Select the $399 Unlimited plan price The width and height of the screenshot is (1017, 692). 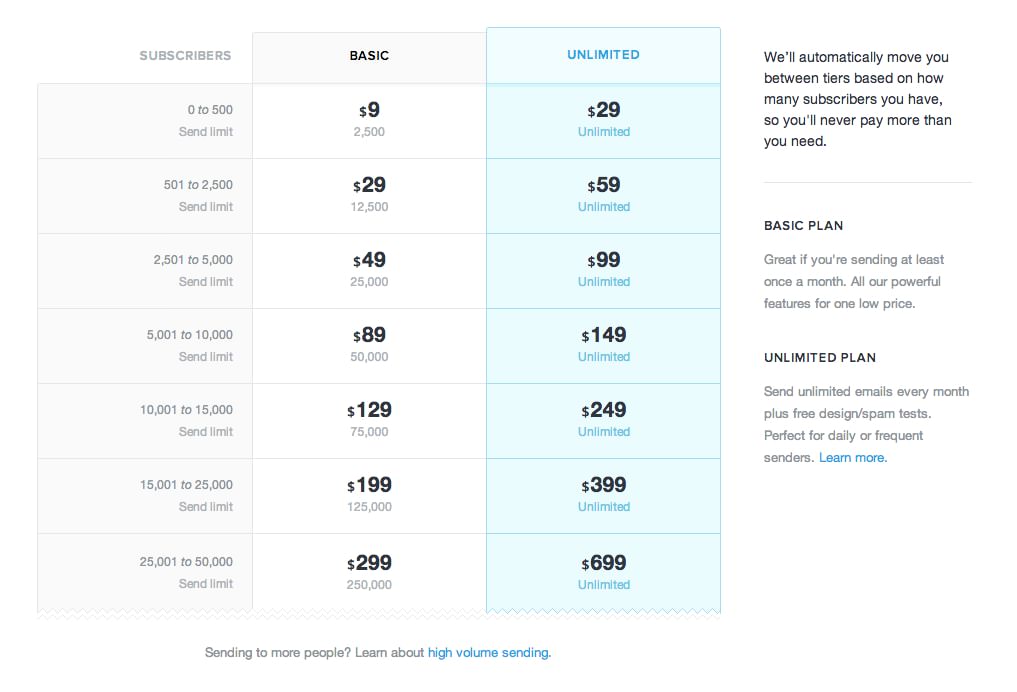tap(603, 495)
